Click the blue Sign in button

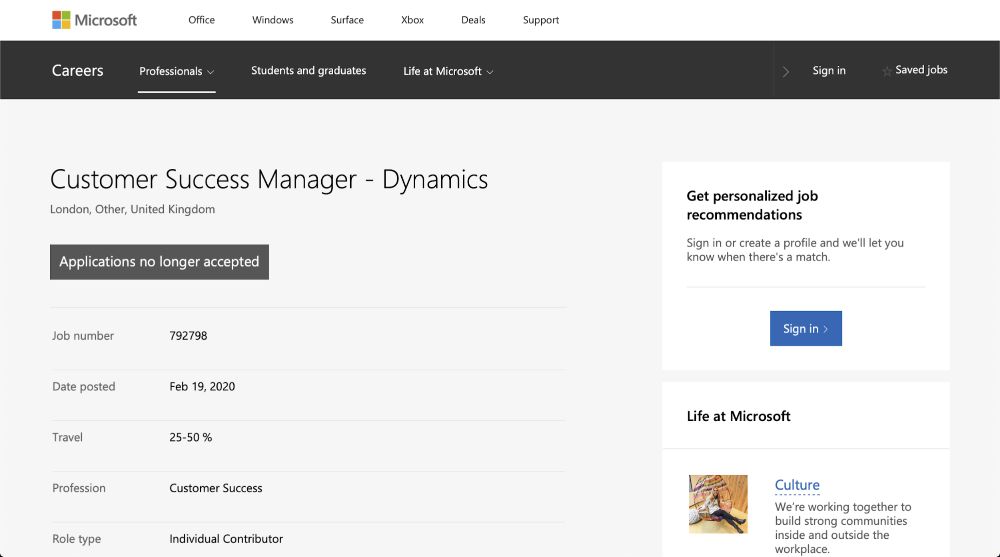pyautogui.click(x=805, y=329)
